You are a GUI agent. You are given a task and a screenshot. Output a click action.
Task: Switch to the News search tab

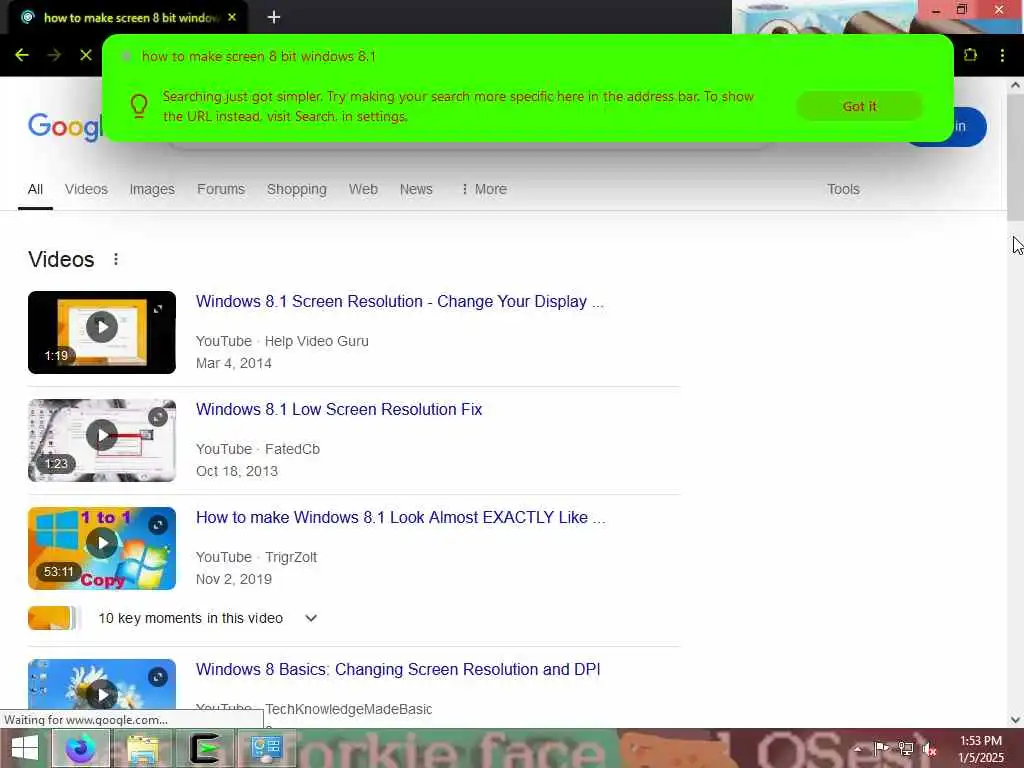[416, 189]
